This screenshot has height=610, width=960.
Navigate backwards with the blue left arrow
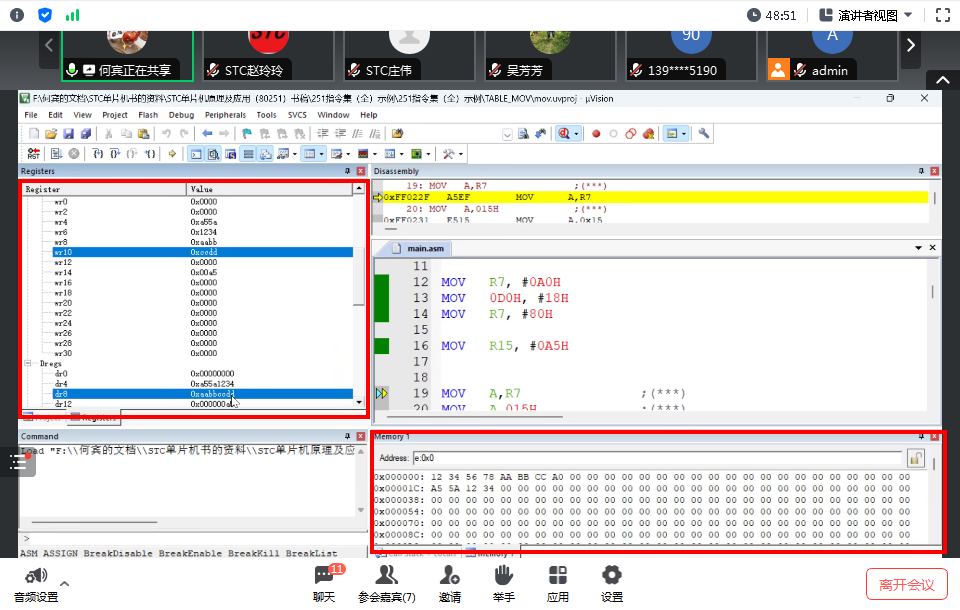pos(207,134)
